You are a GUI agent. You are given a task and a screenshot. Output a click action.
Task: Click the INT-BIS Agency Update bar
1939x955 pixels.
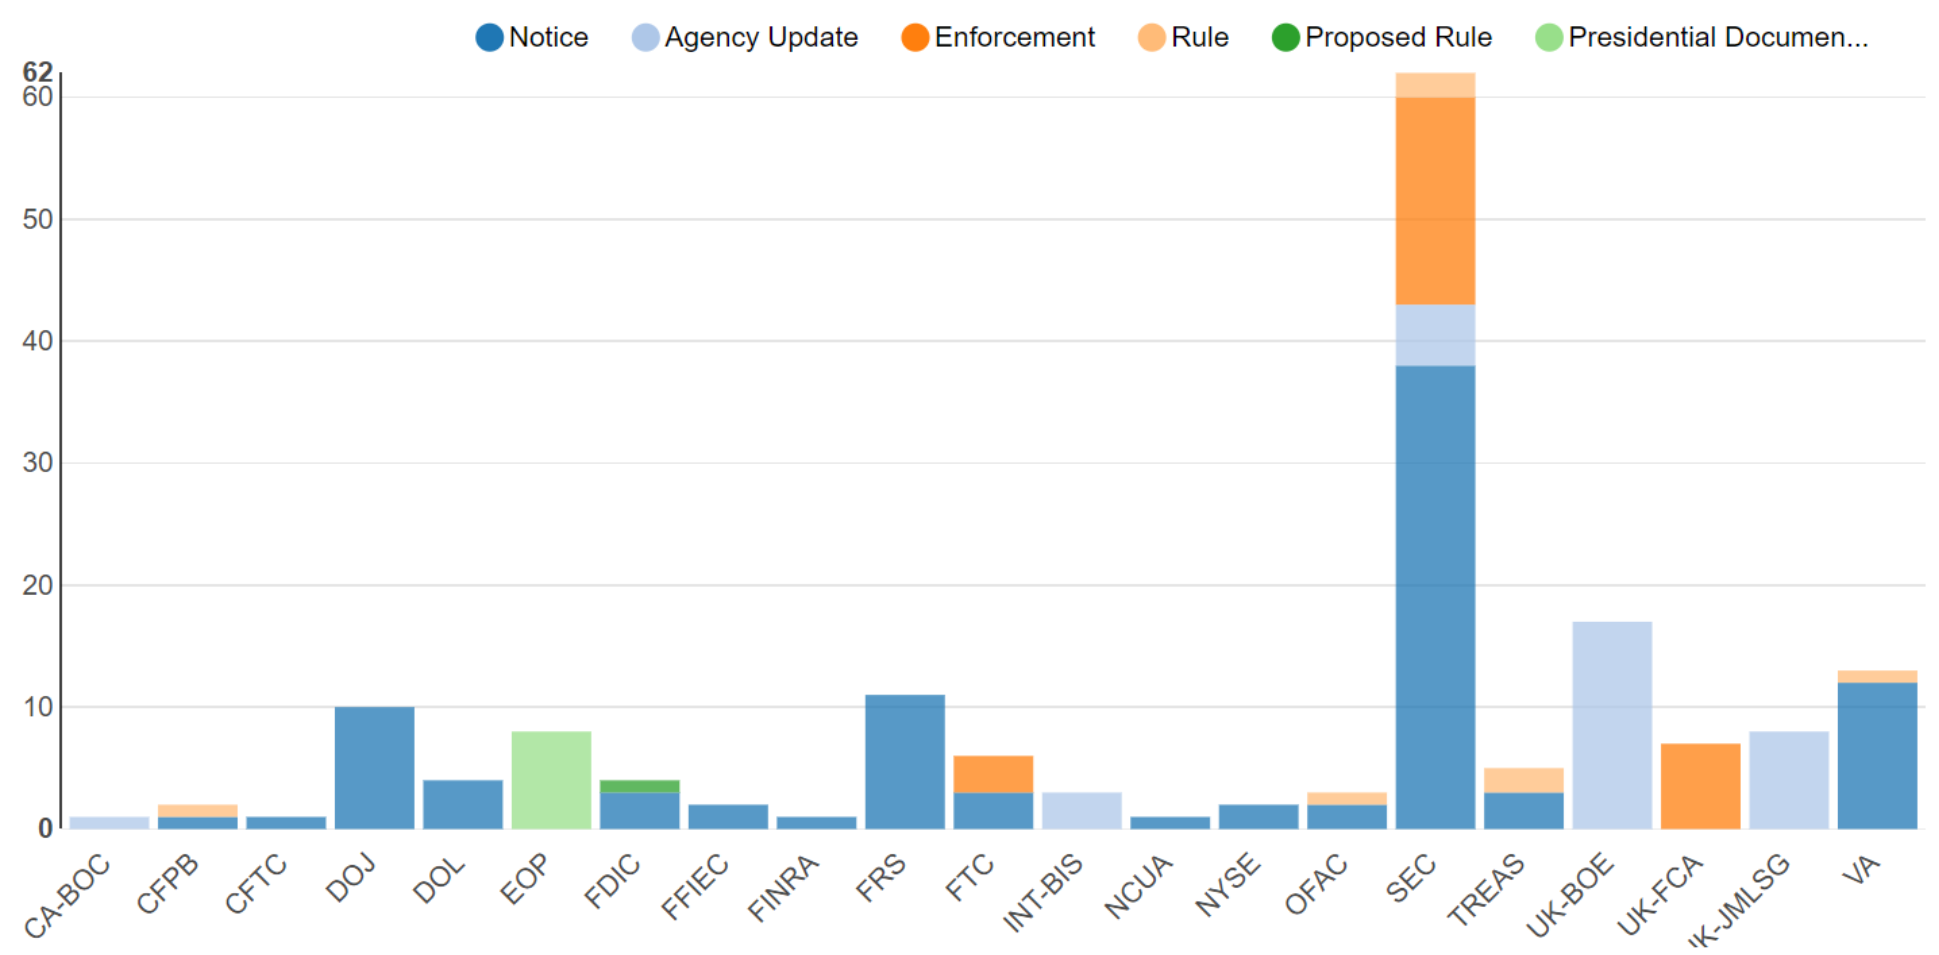tap(1082, 810)
